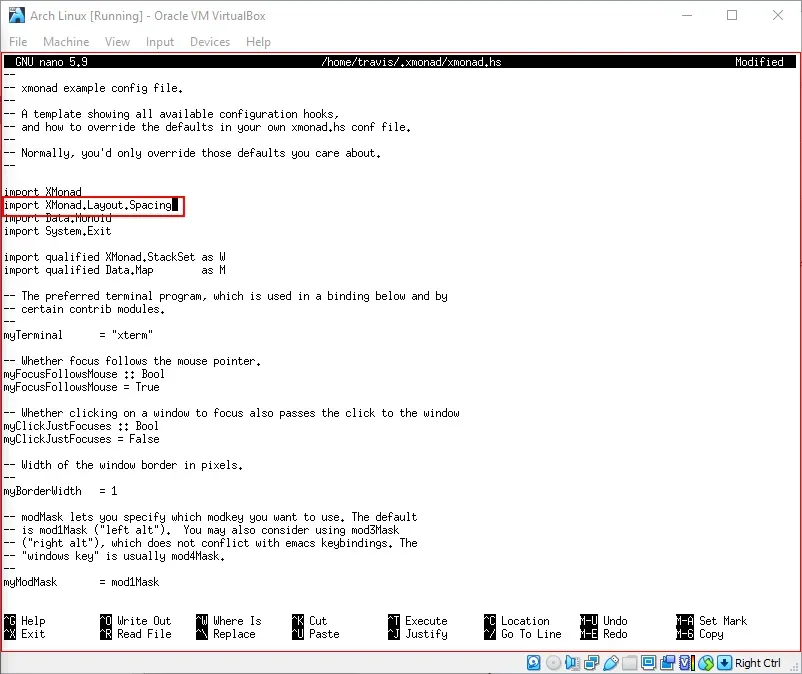
Task: Click the optical drive status icon
Action: [x=553, y=662]
